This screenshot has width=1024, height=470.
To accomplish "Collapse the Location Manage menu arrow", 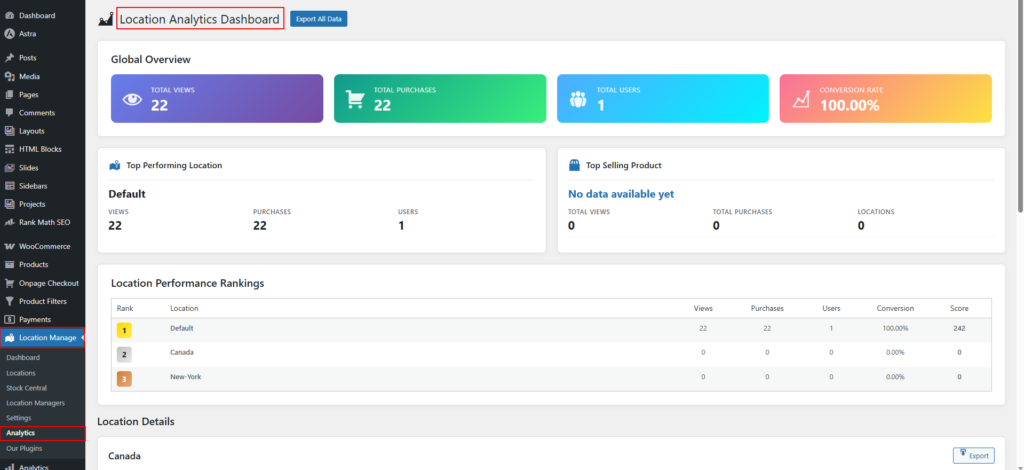I will click(x=83, y=338).
